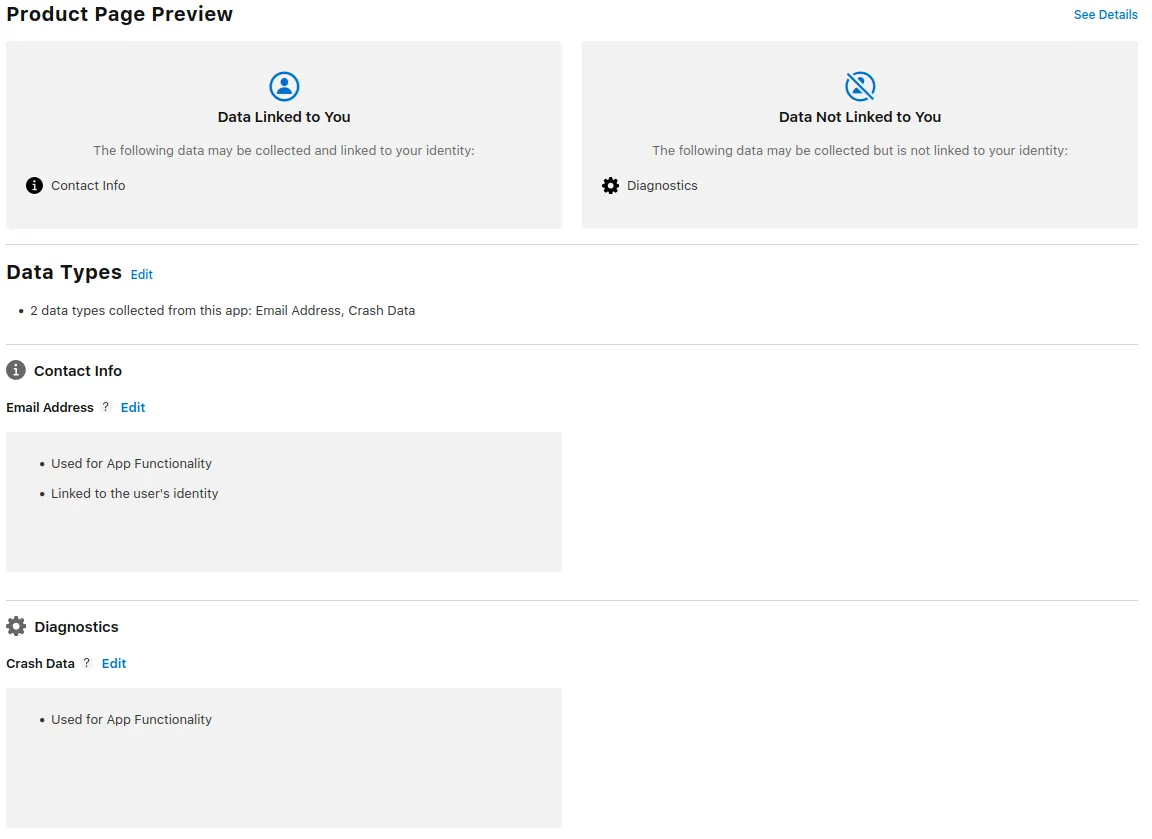
Task: Click the Data Linked to You person icon
Action: (284, 85)
